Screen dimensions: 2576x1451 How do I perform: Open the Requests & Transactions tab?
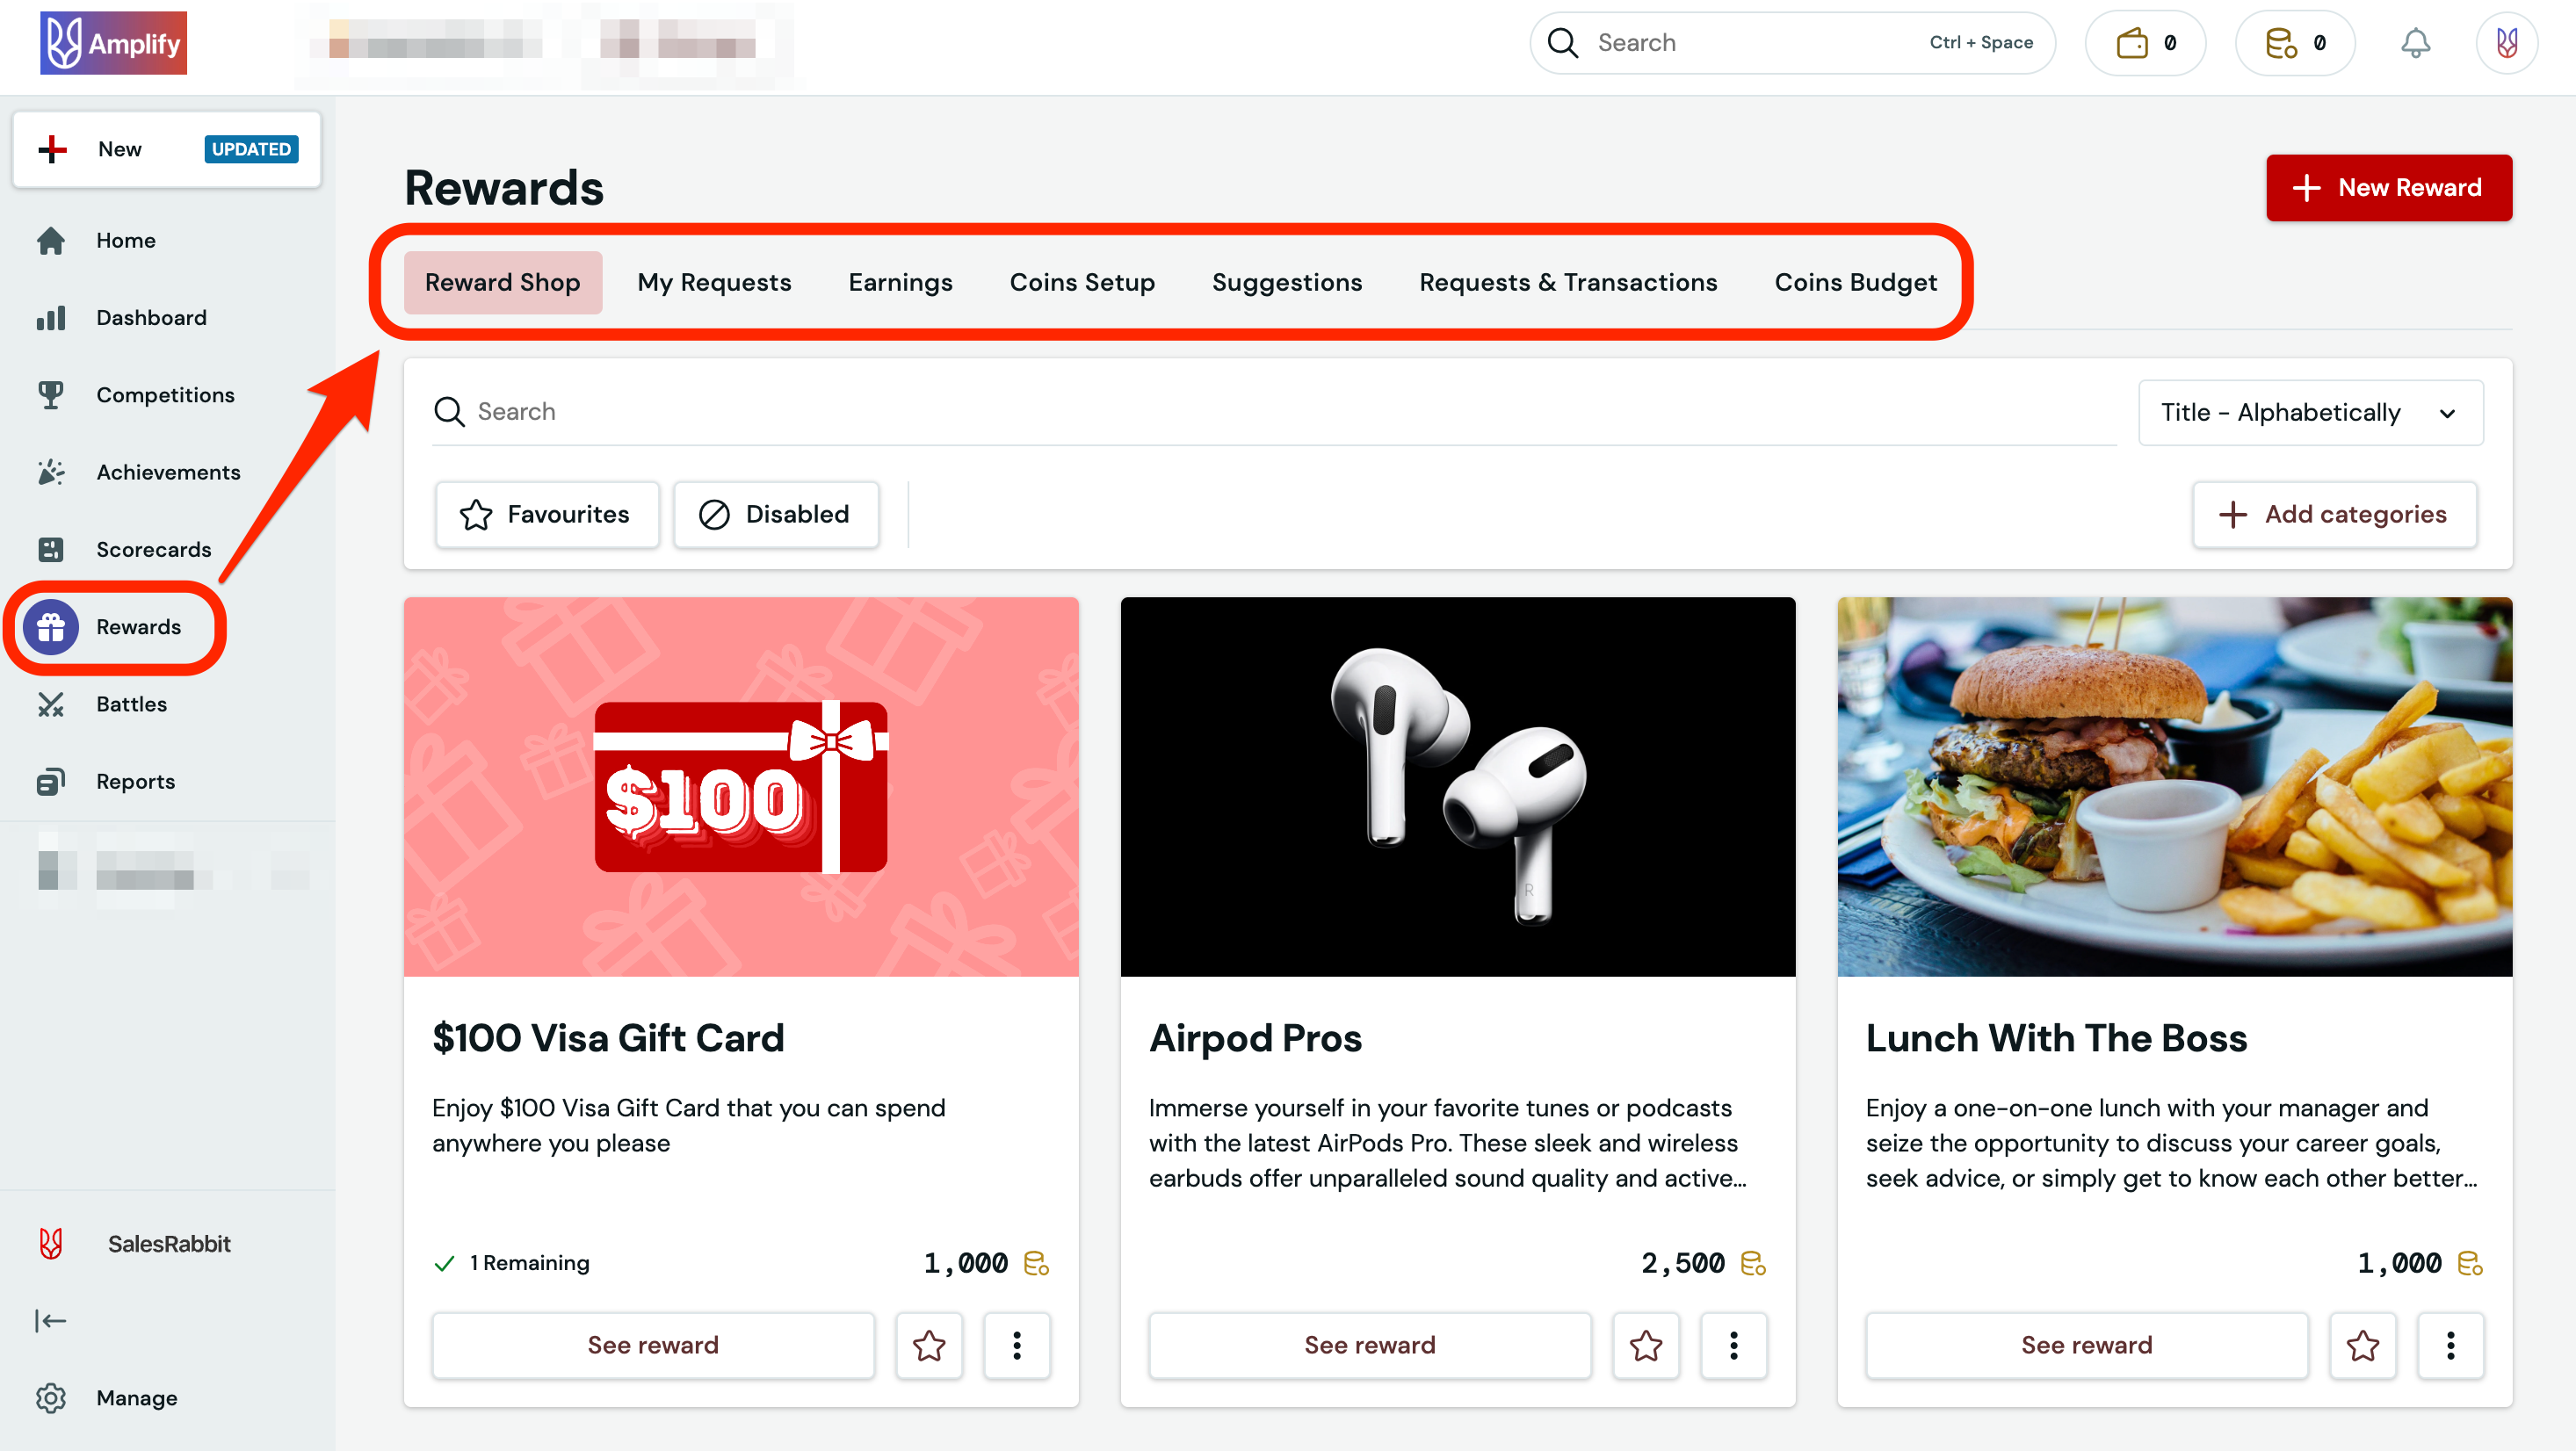pyautogui.click(x=1568, y=282)
